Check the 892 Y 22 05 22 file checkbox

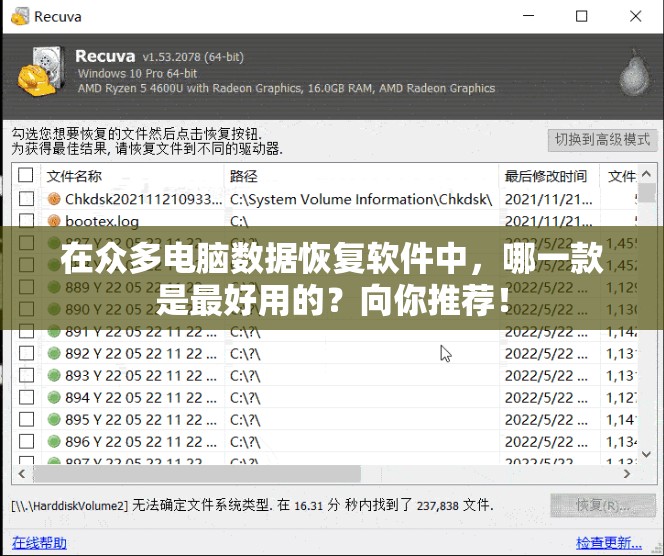pos(26,353)
